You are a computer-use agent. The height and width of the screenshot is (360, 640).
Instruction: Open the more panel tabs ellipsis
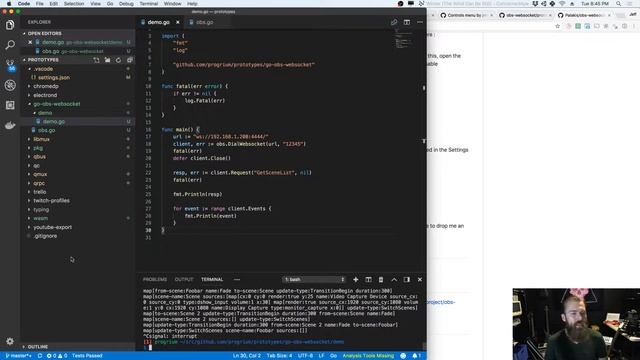point(237,280)
